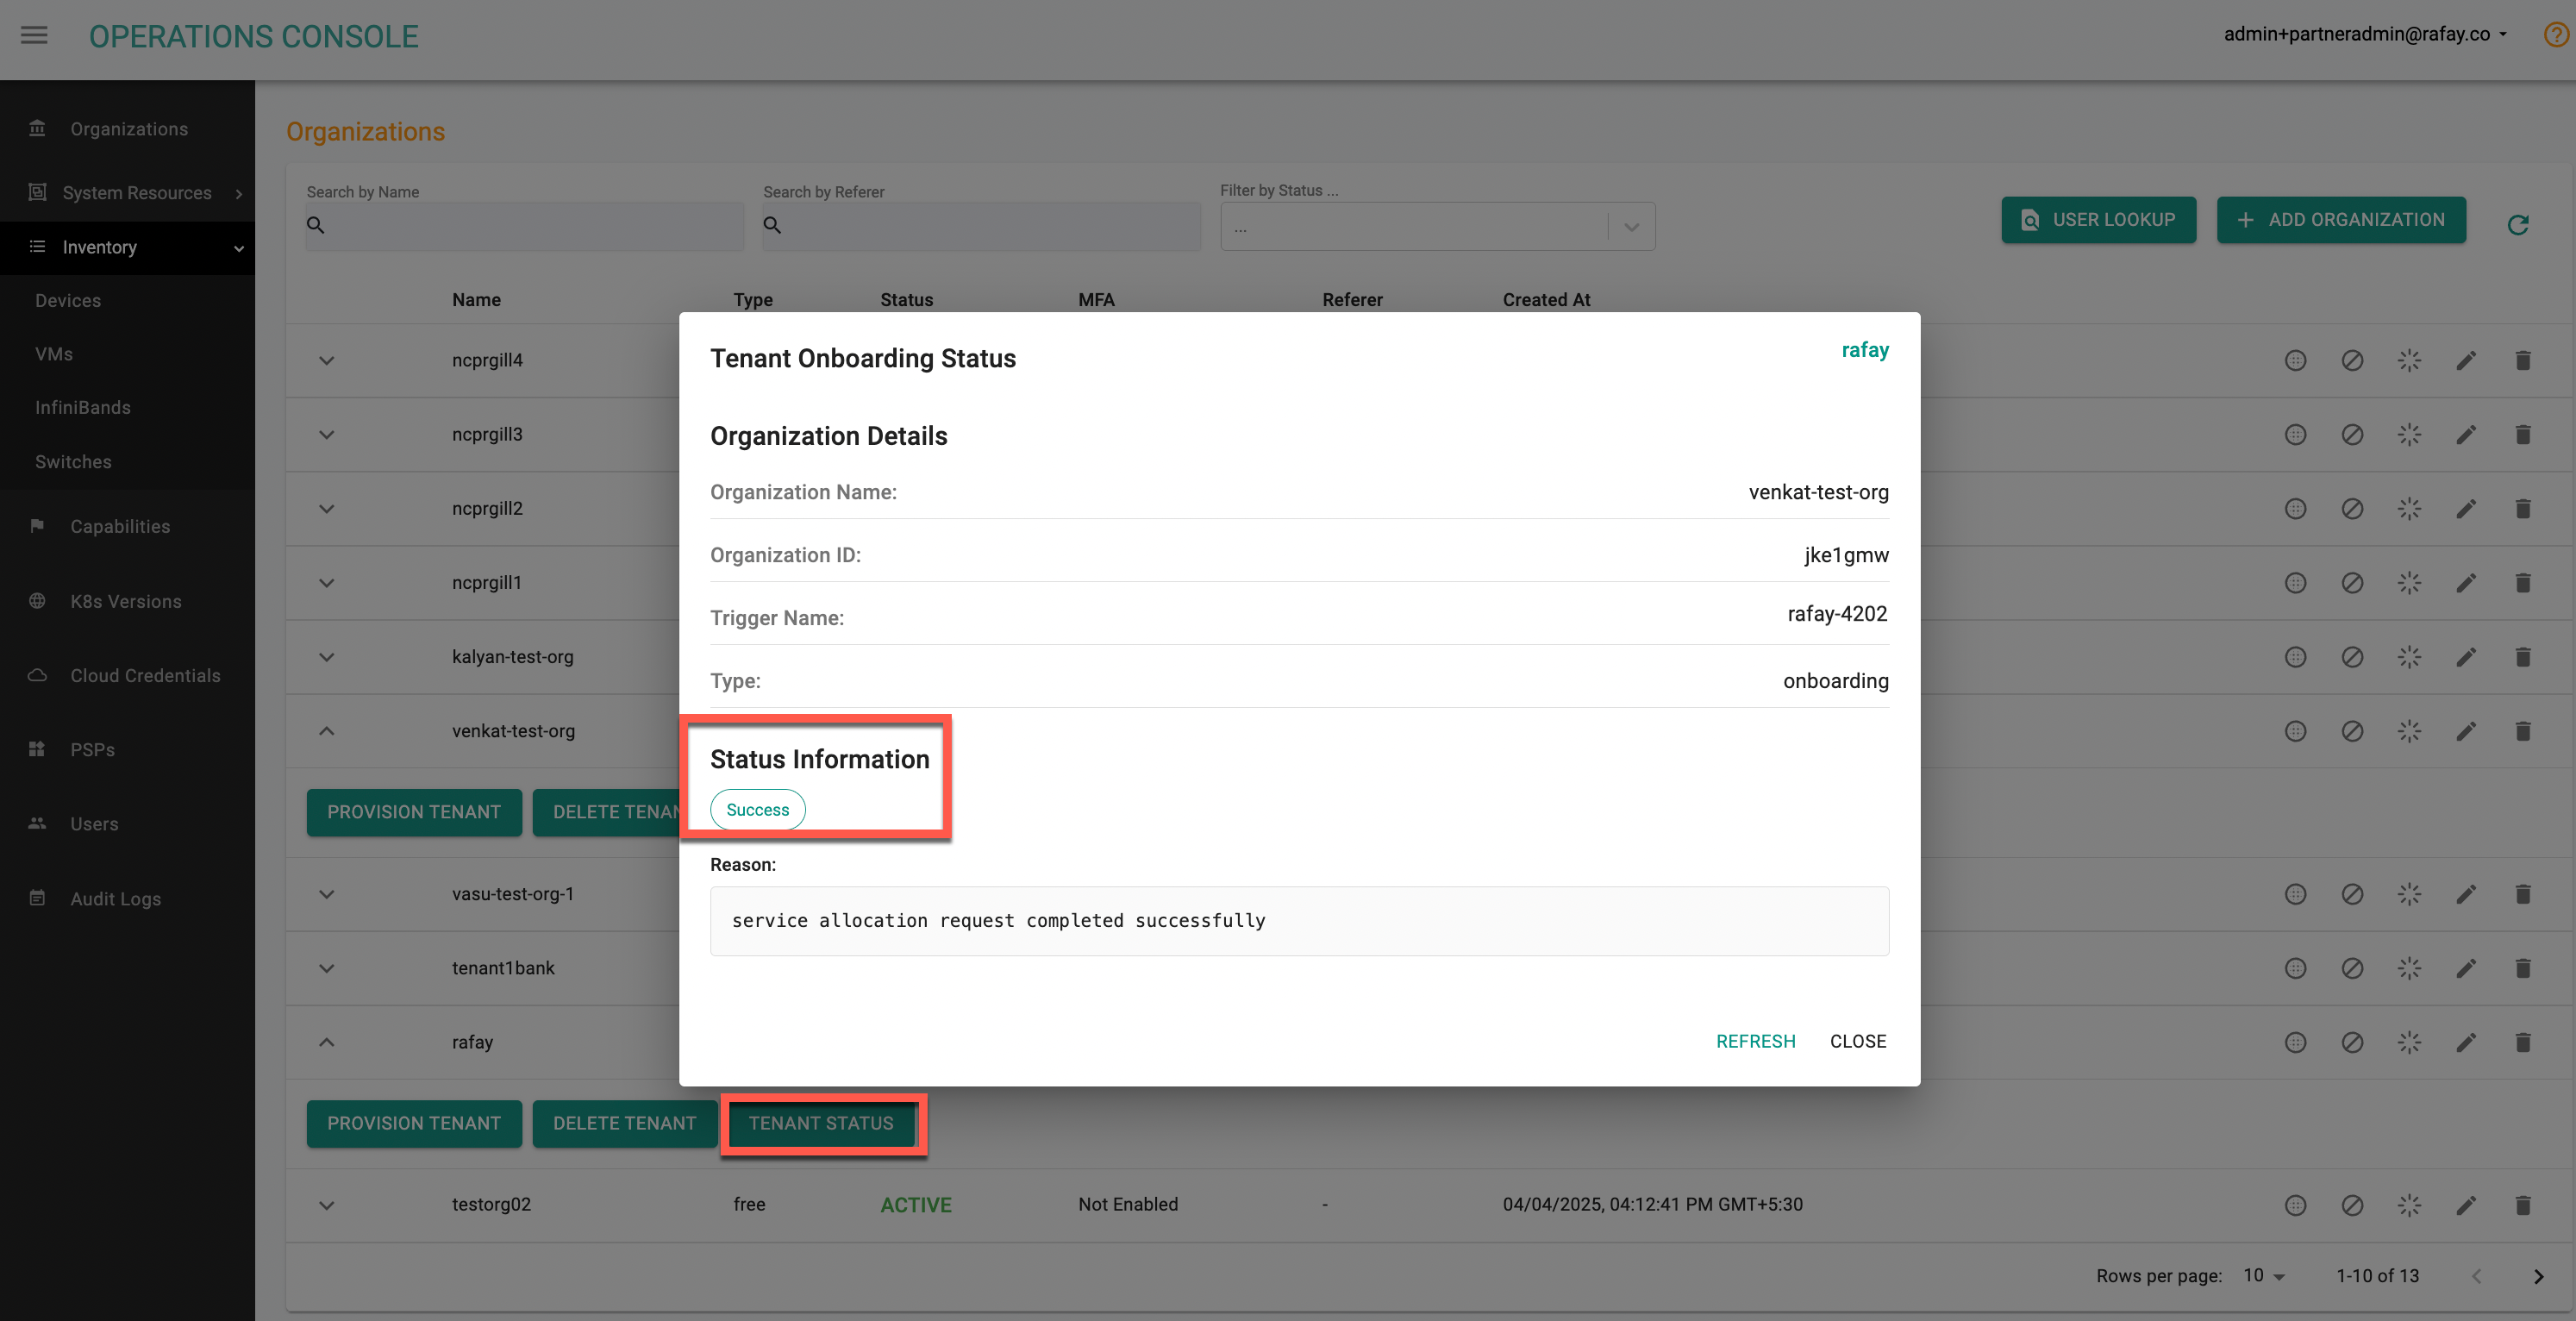Edit testorg02 using its pencil icon
Viewport: 2576px width, 1321px height.
(2467, 1205)
